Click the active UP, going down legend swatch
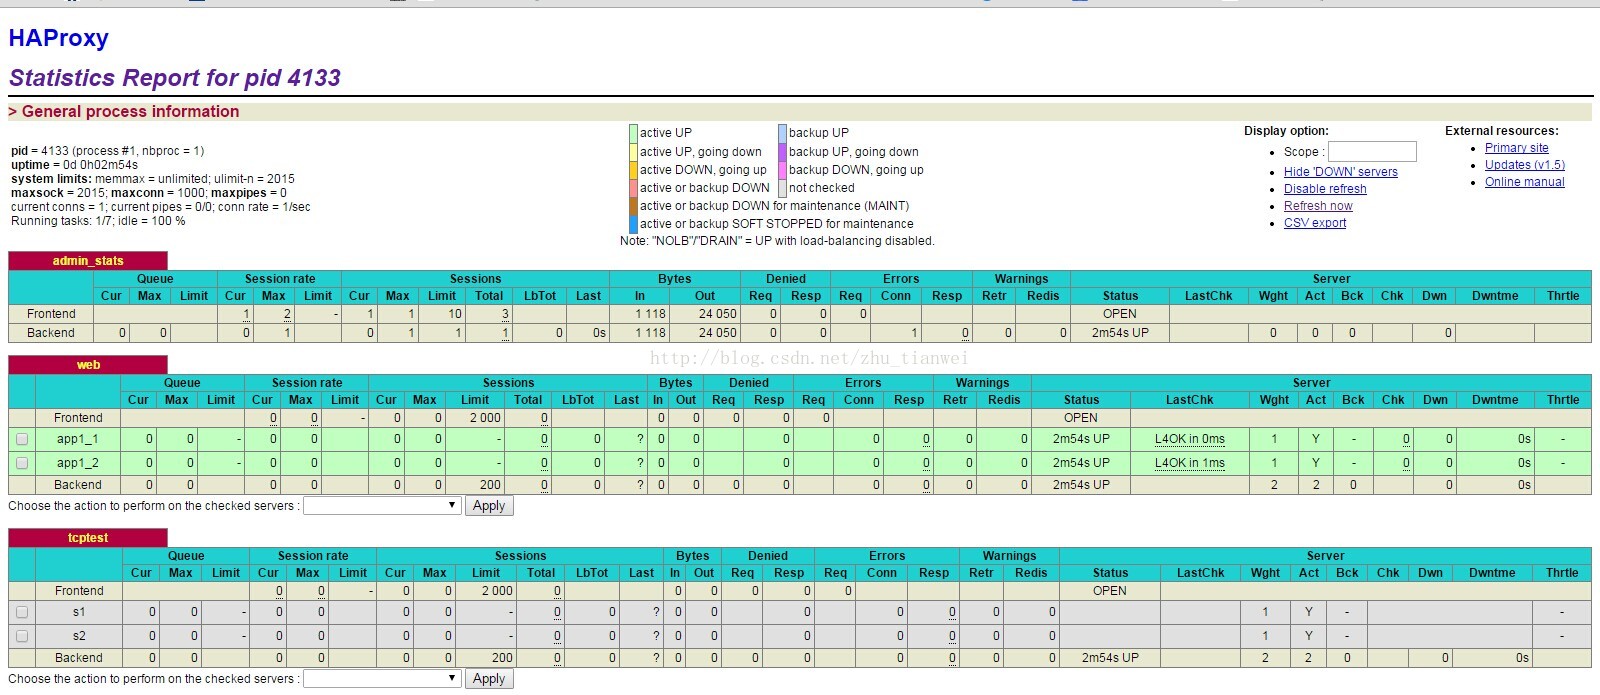 (633, 152)
